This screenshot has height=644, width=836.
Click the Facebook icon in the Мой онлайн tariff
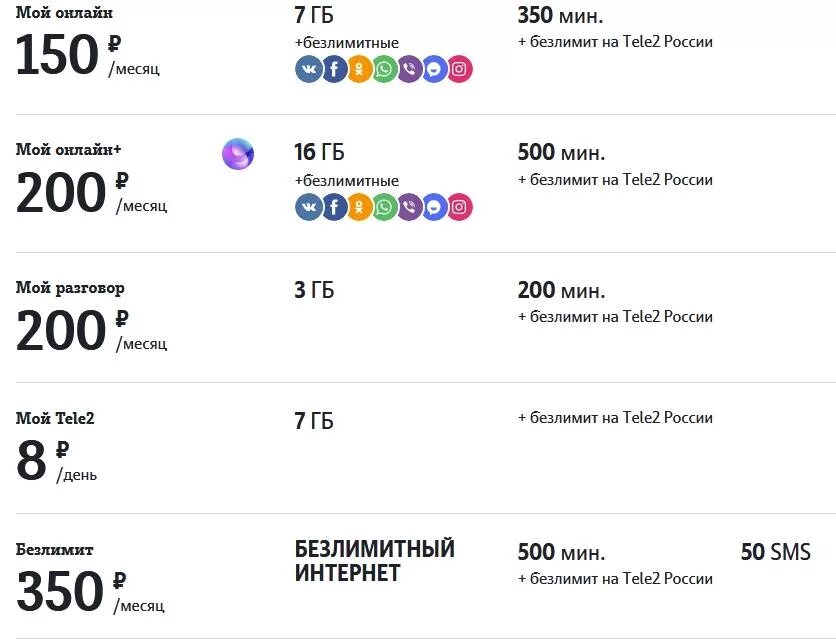point(334,69)
